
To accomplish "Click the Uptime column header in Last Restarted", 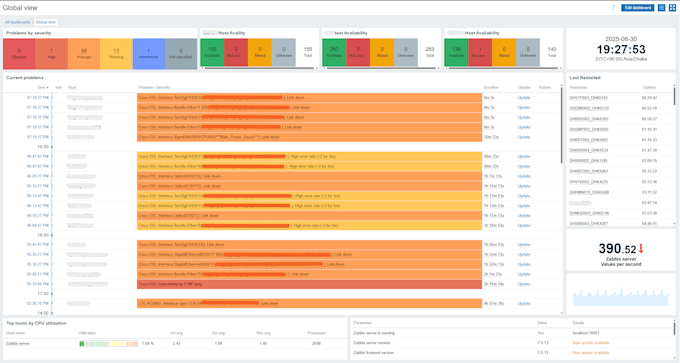I will (x=649, y=88).
